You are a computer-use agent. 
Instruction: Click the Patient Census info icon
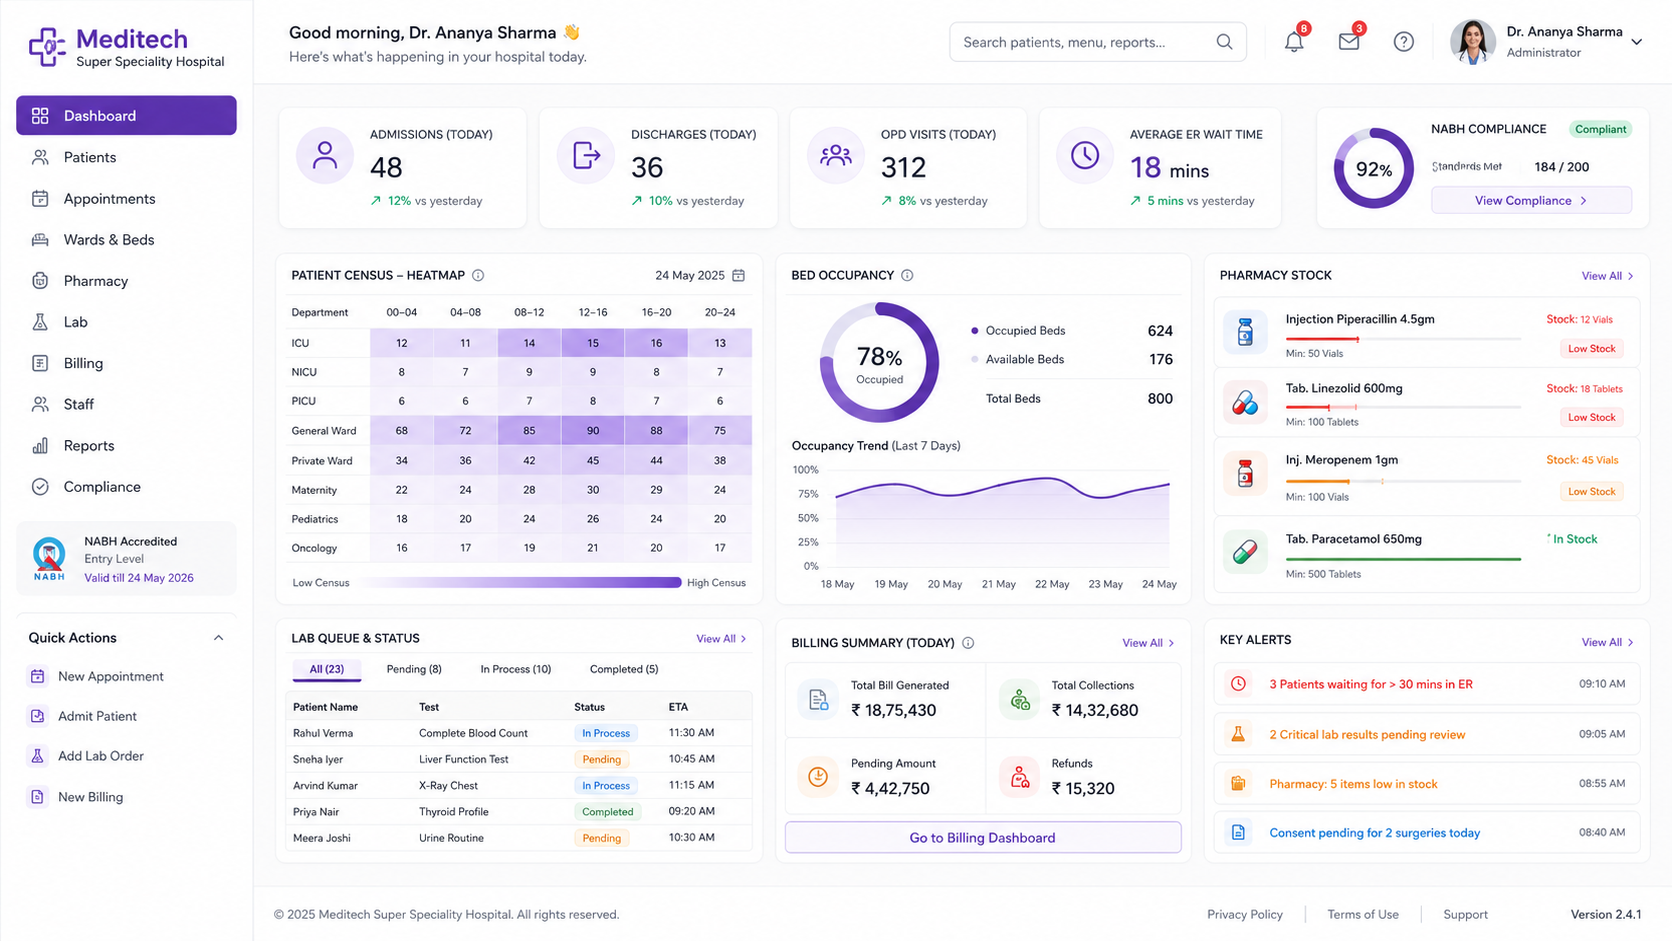[478, 275]
